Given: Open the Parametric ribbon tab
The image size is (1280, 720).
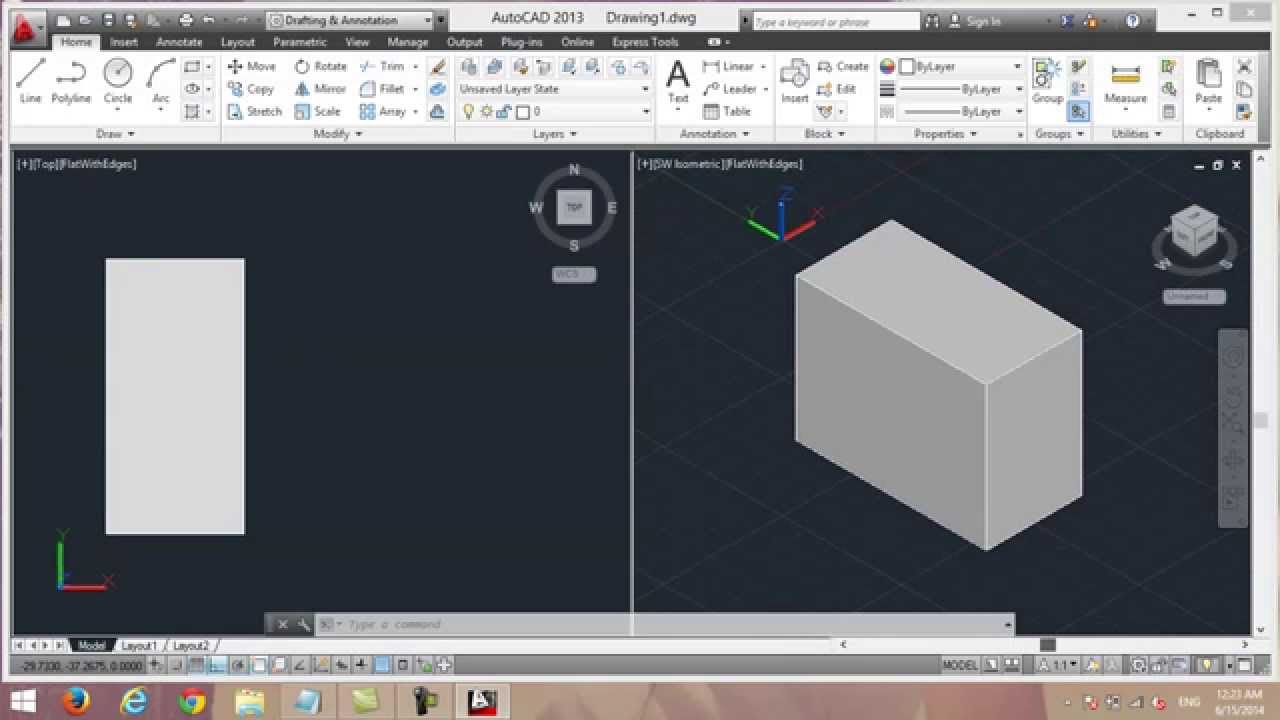Looking at the screenshot, I should (300, 42).
